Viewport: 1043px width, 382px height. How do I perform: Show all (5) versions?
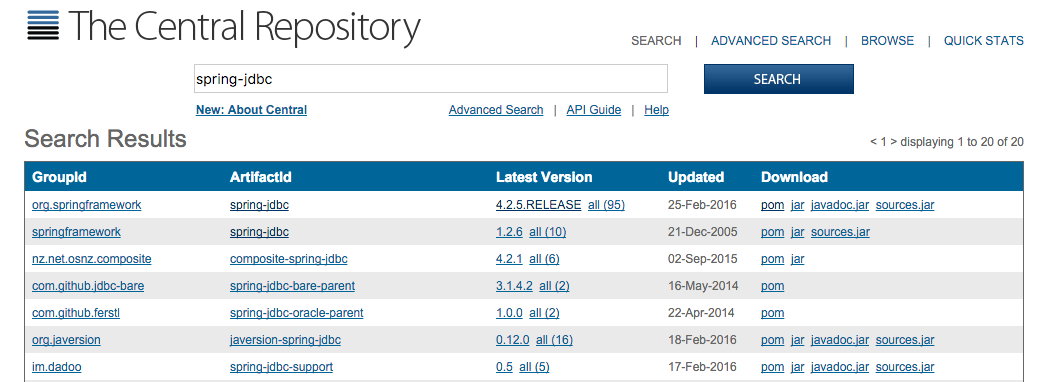(x=534, y=367)
